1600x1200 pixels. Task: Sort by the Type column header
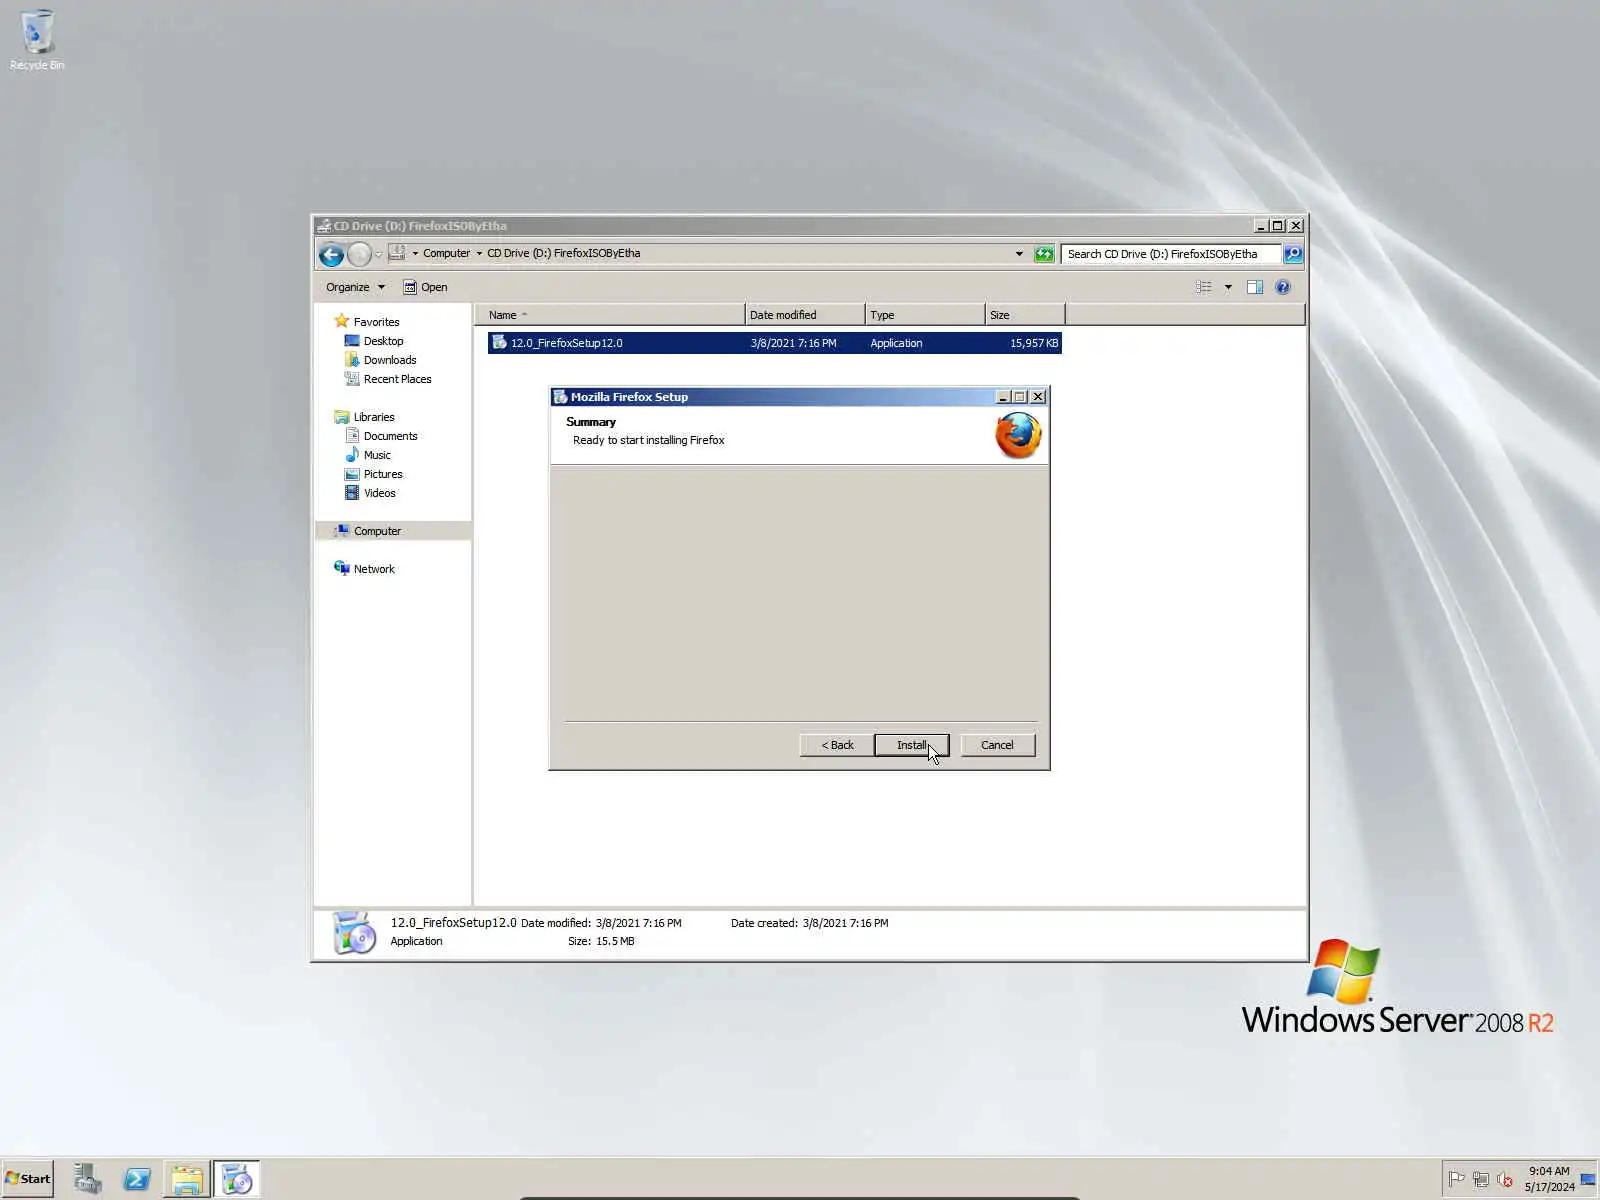925,315
